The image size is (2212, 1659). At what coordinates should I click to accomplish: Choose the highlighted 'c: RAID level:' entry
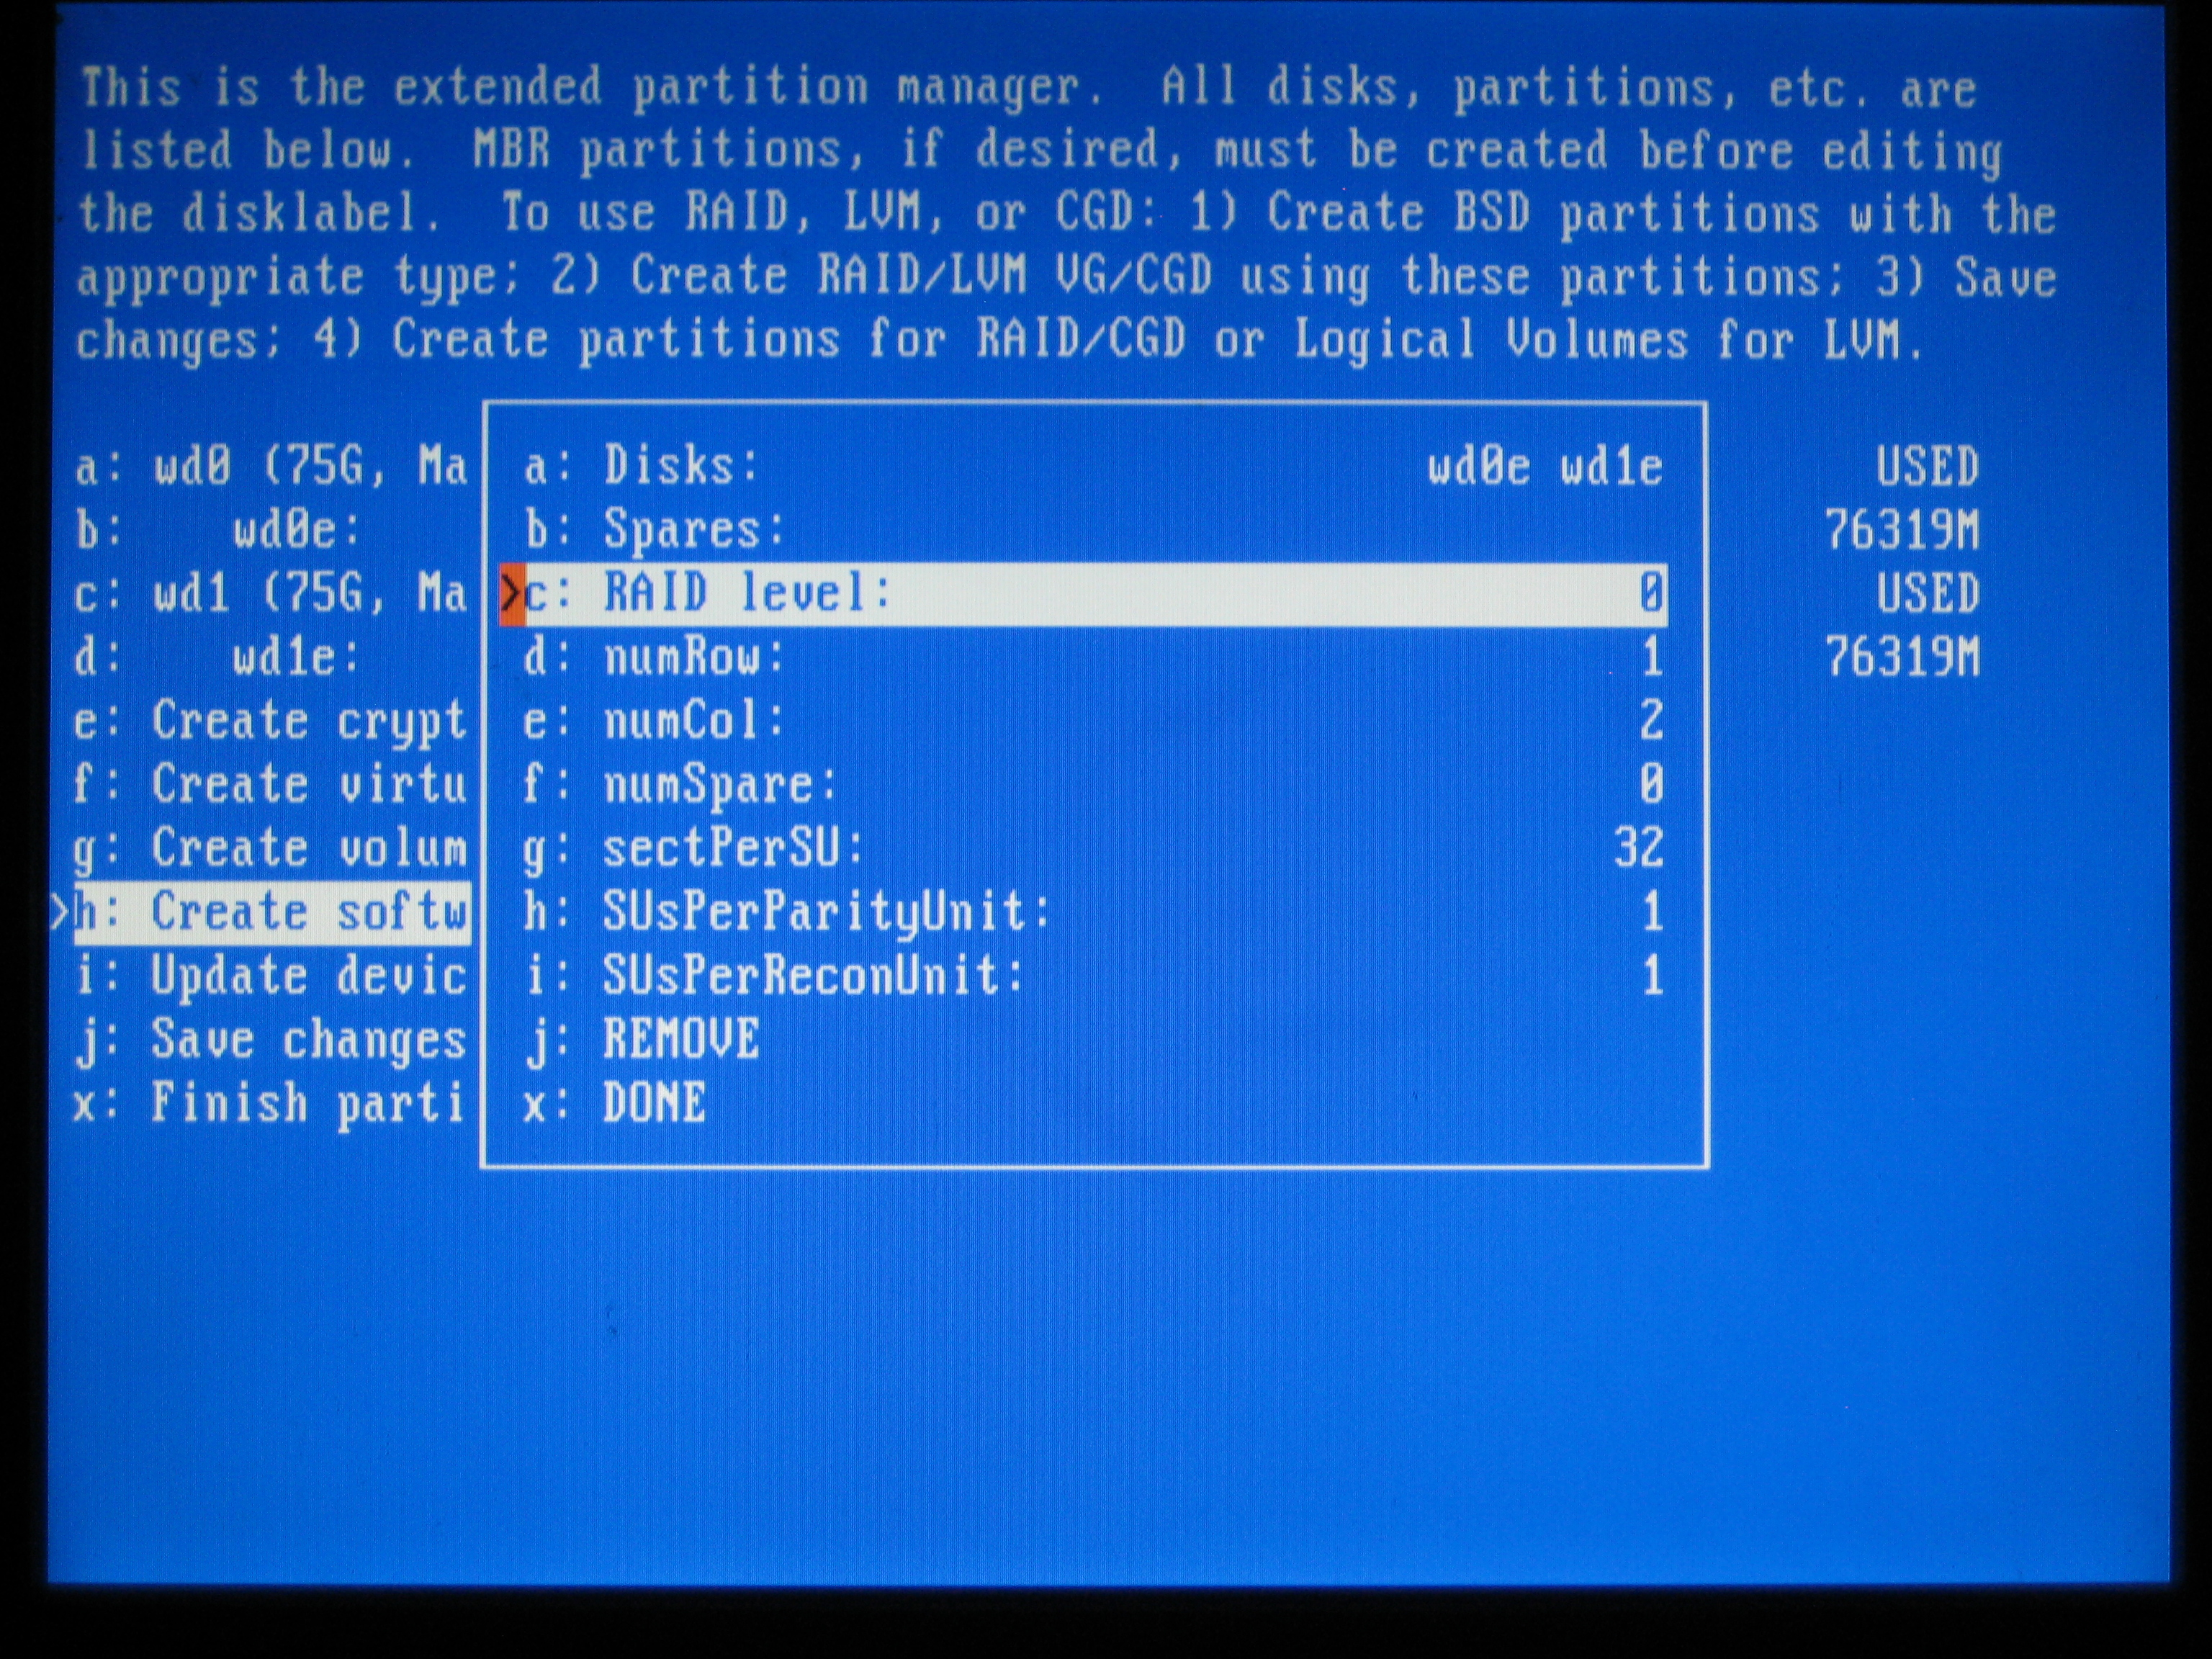point(1083,594)
